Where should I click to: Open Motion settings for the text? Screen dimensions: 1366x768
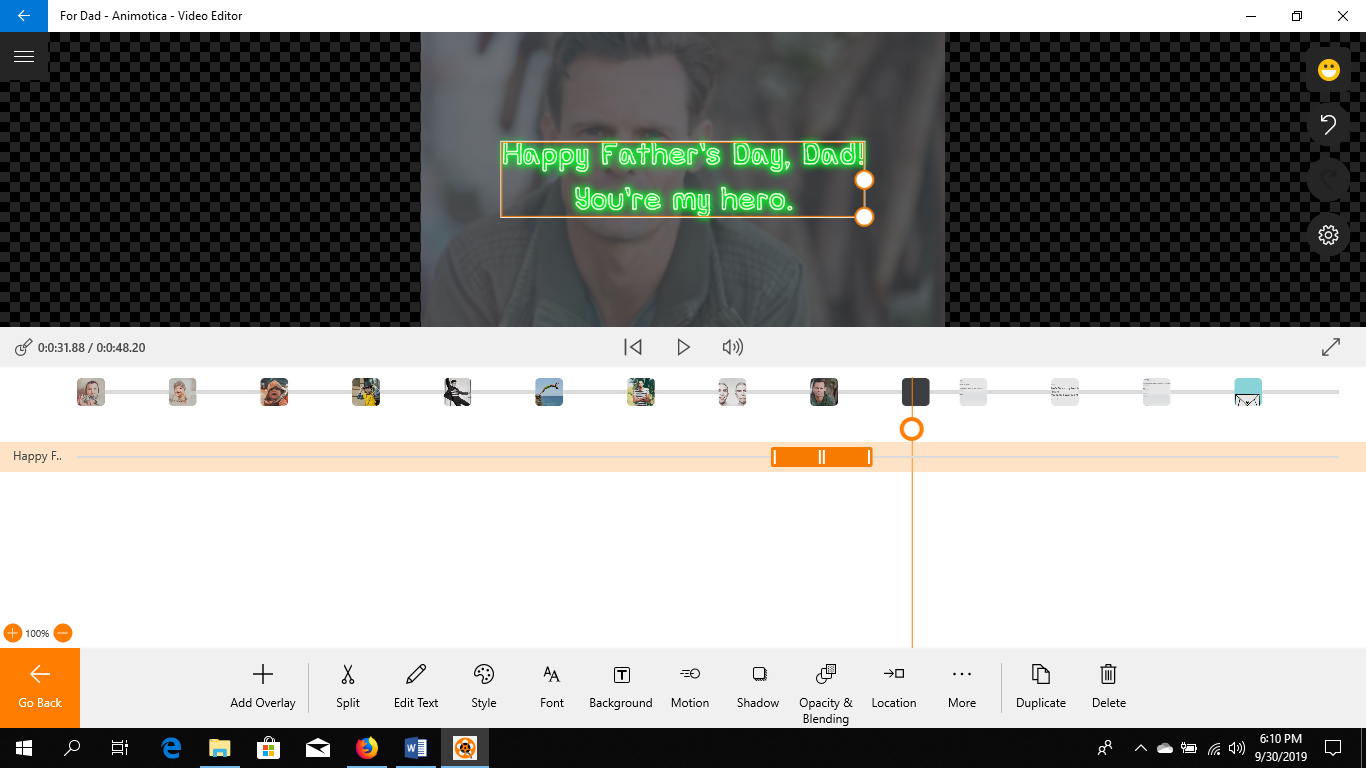(690, 687)
